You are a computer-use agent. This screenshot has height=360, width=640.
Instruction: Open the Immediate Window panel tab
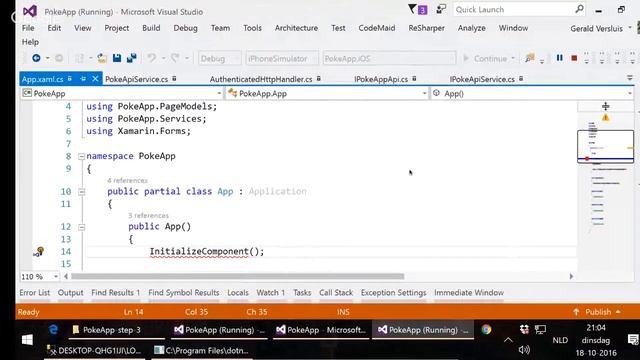[469, 293]
